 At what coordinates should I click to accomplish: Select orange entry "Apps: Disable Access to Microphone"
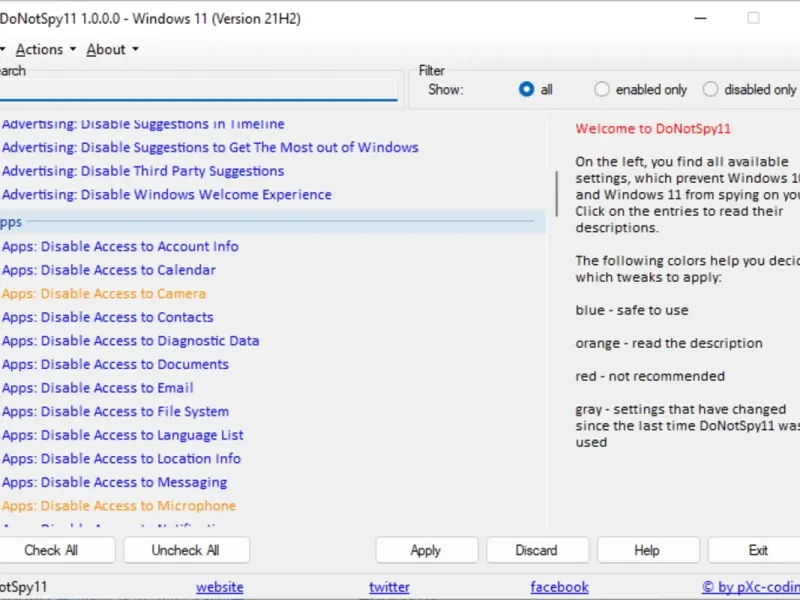tap(119, 506)
